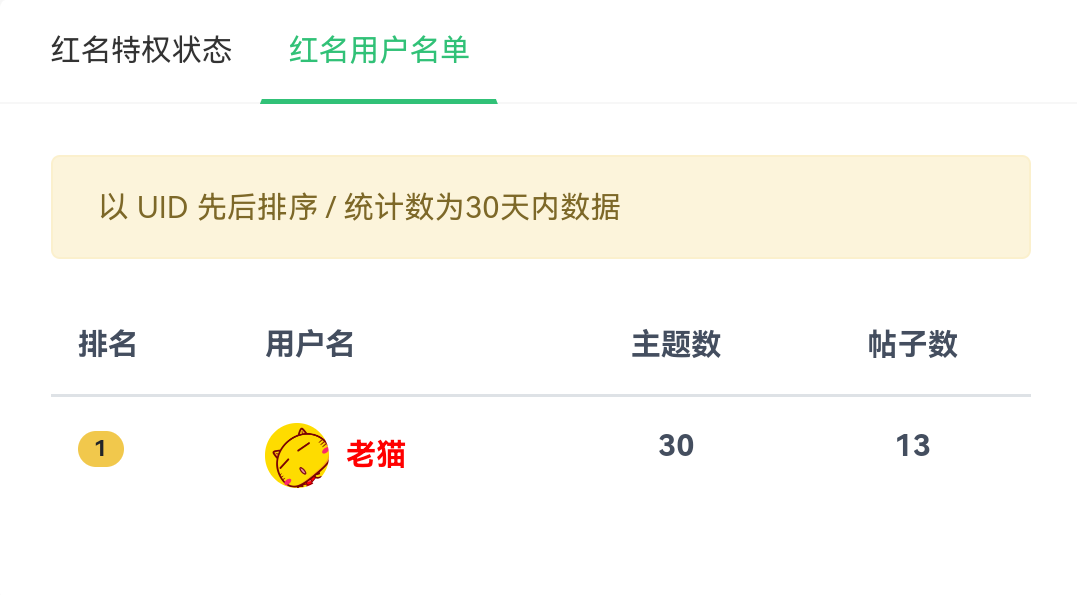Select the 红名用户名单 tab
Screen dimensions: 1077x595
click(x=378, y=50)
